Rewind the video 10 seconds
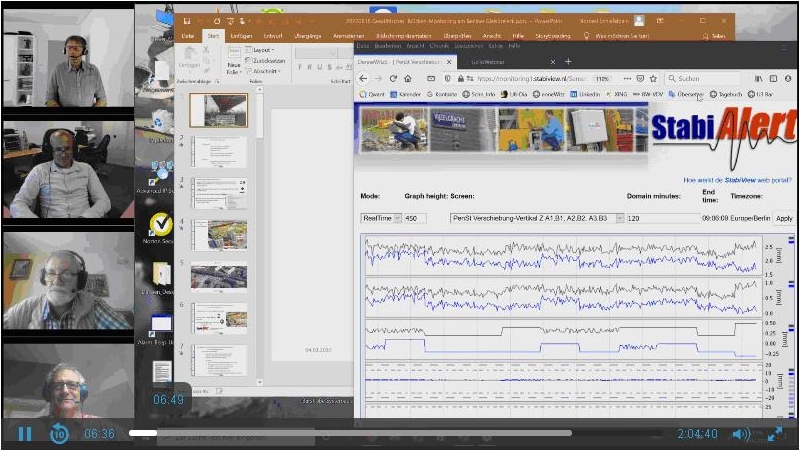This screenshot has height=450, width=799. pyautogui.click(x=59, y=434)
